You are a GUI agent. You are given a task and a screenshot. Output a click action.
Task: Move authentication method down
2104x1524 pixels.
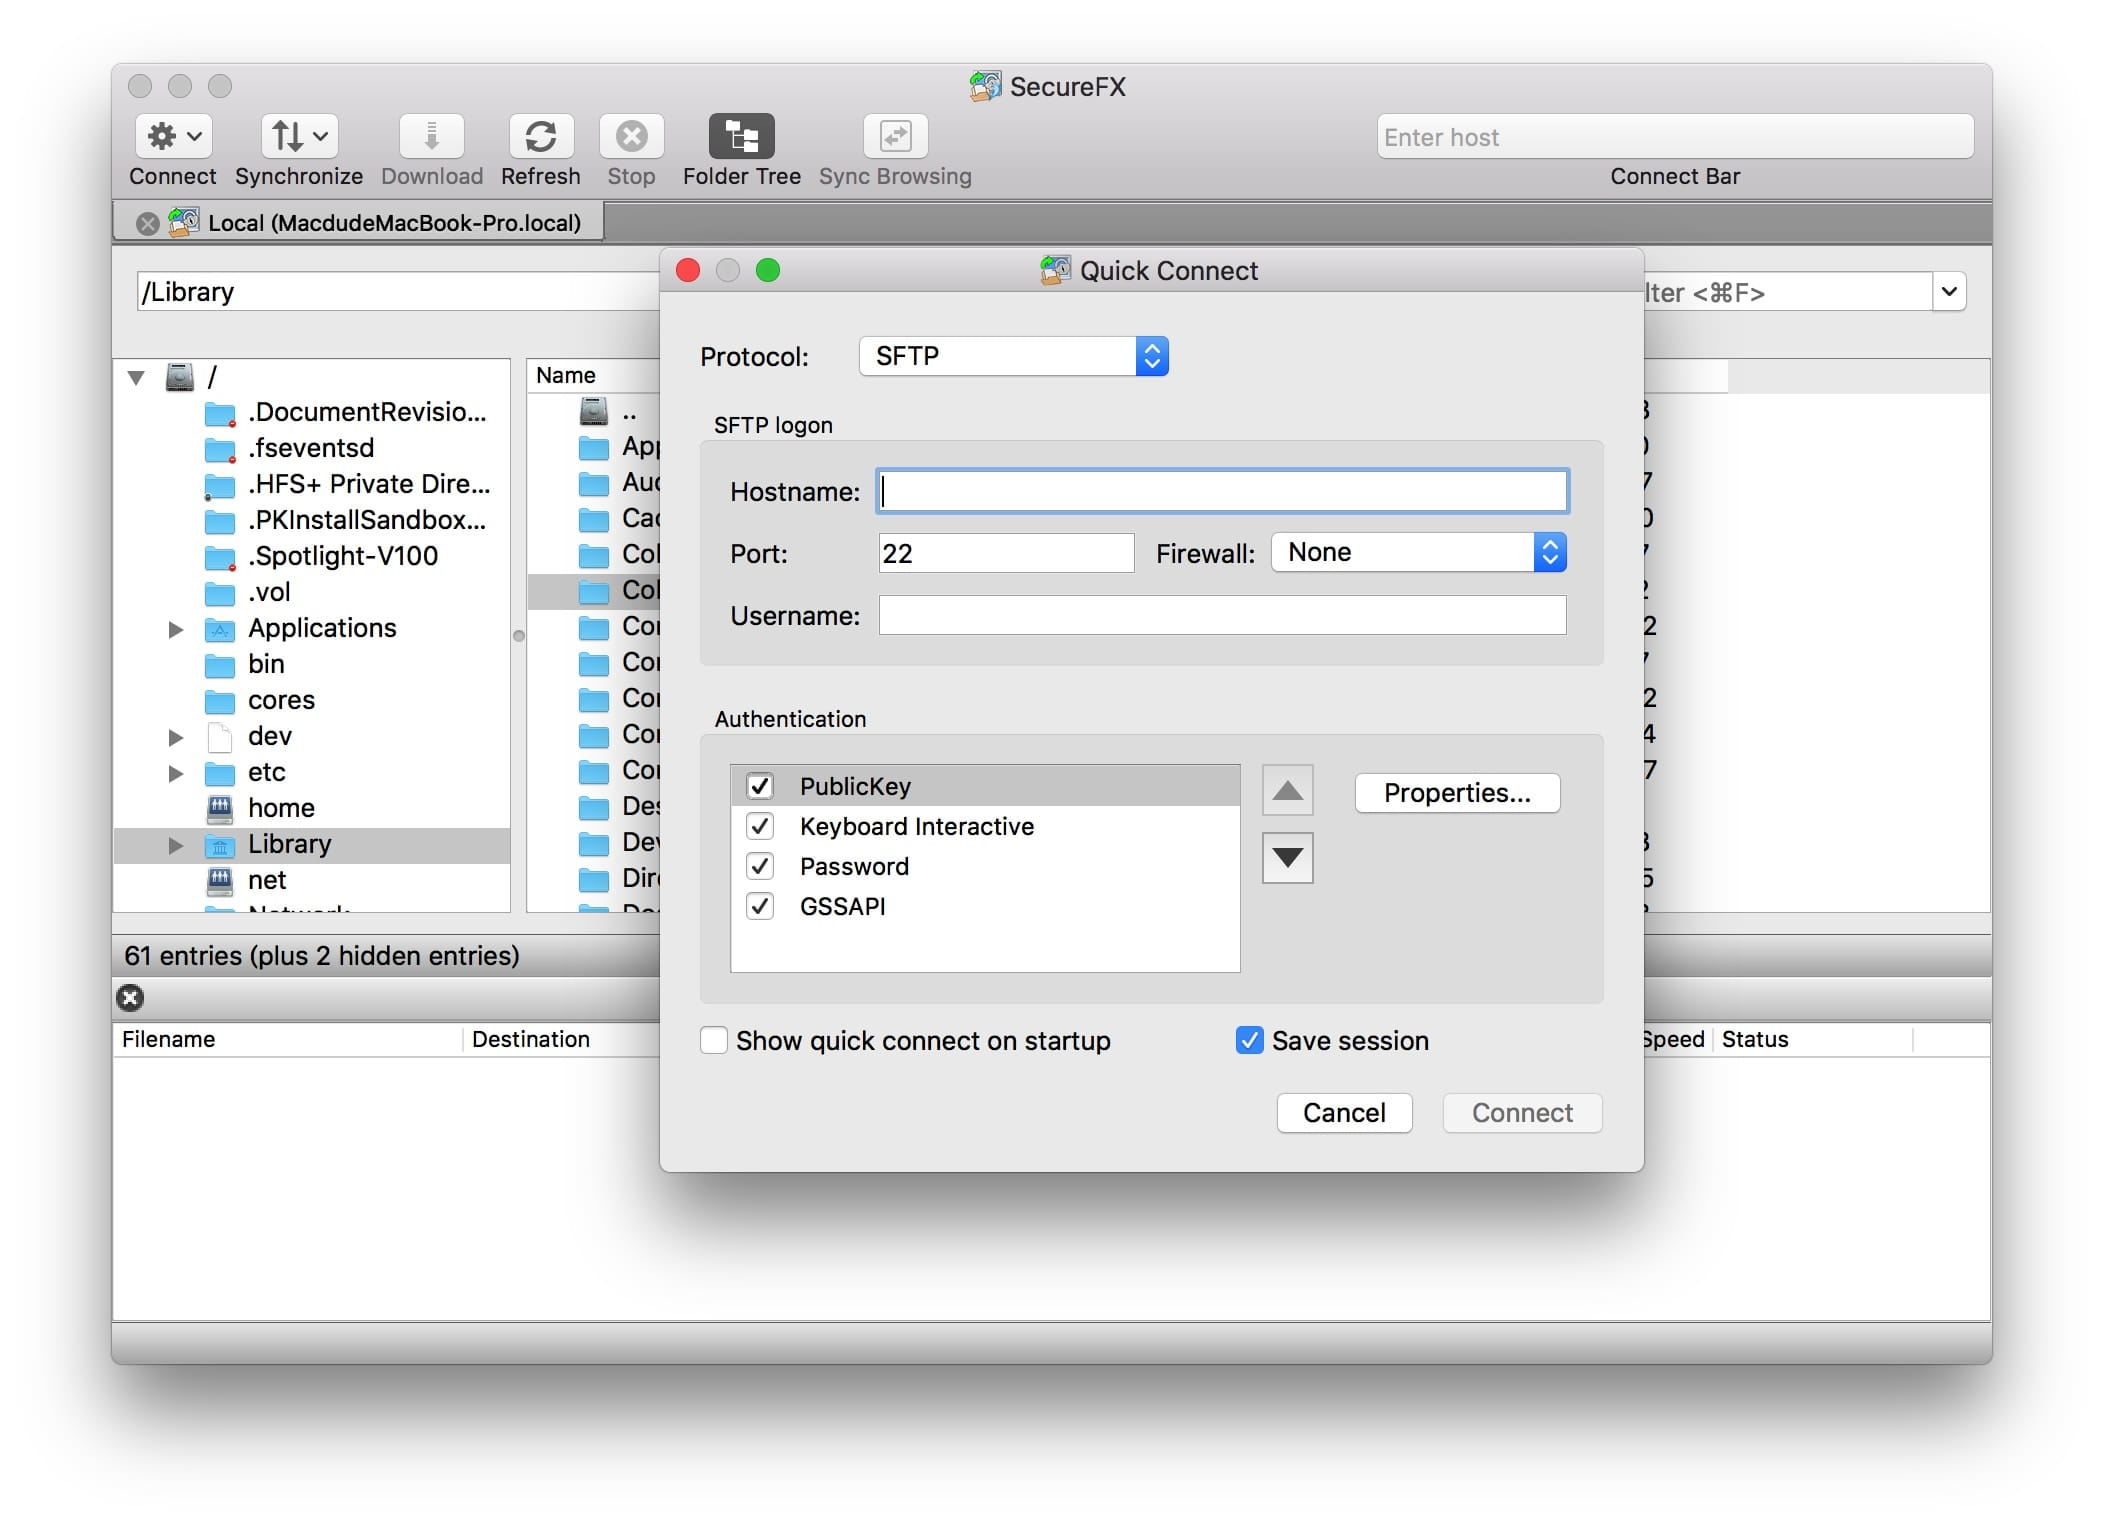coord(1287,858)
